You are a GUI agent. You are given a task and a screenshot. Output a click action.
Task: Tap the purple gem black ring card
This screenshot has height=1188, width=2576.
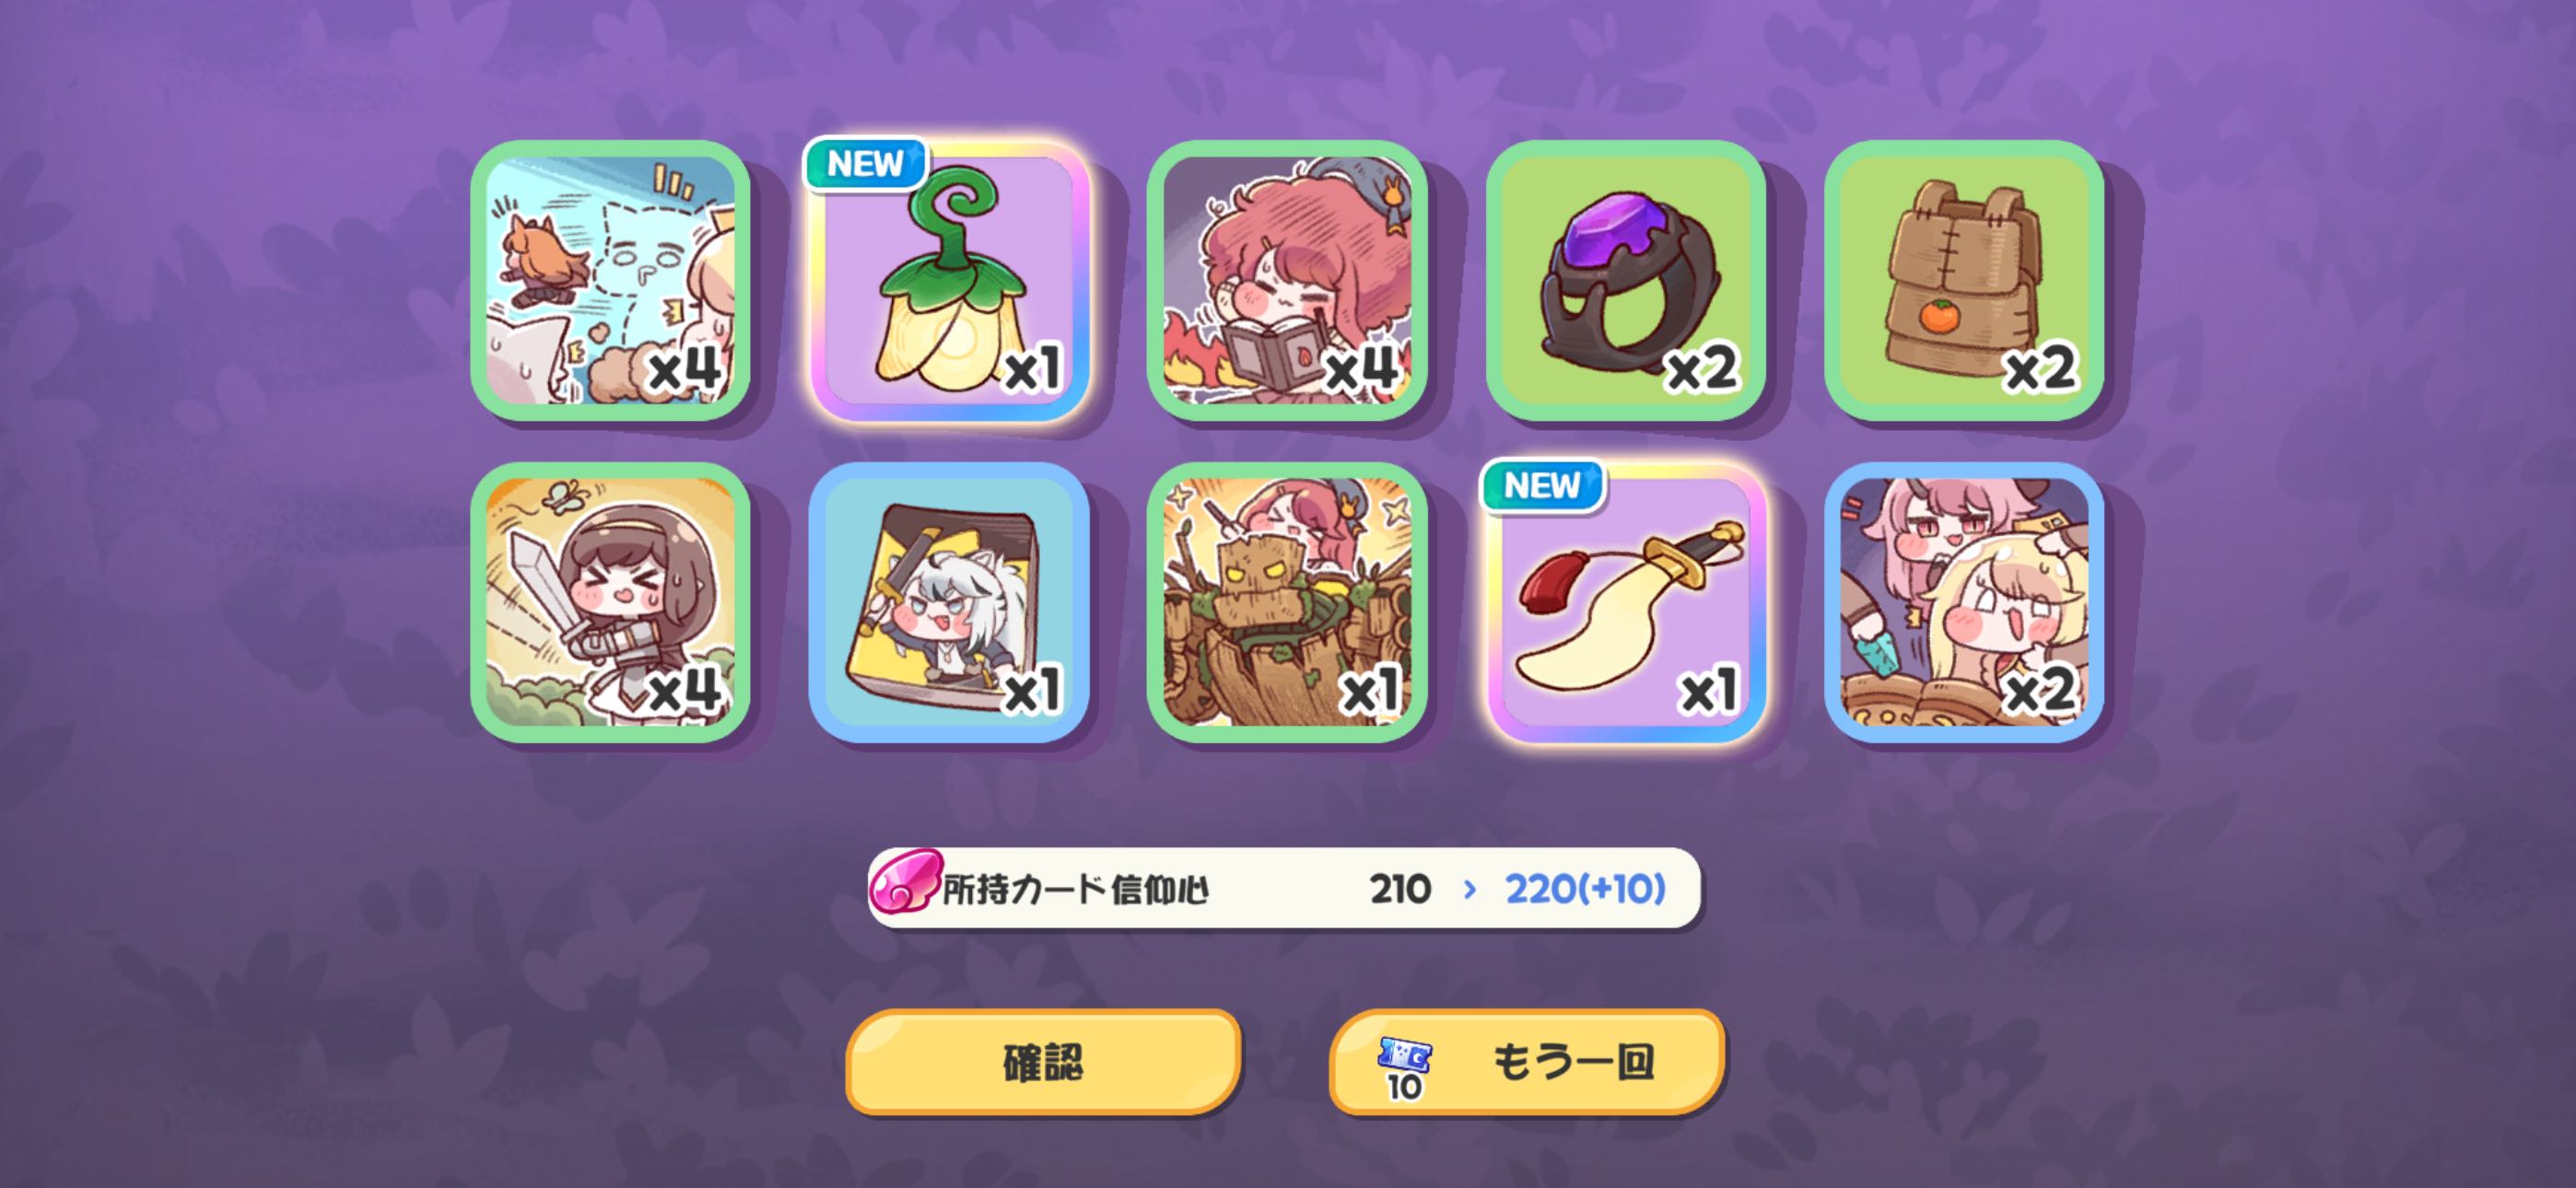[x=1625, y=280]
